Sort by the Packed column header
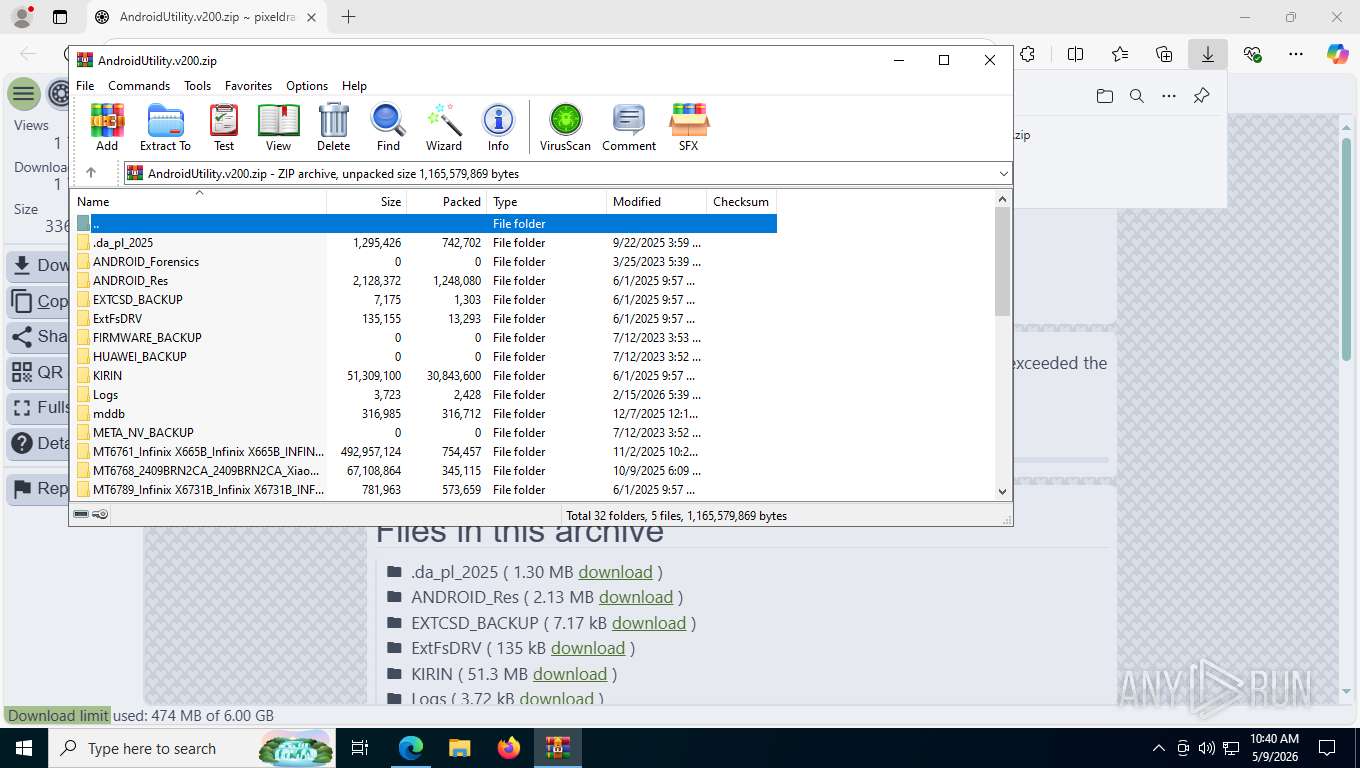1360x768 pixels. point(446,201)
